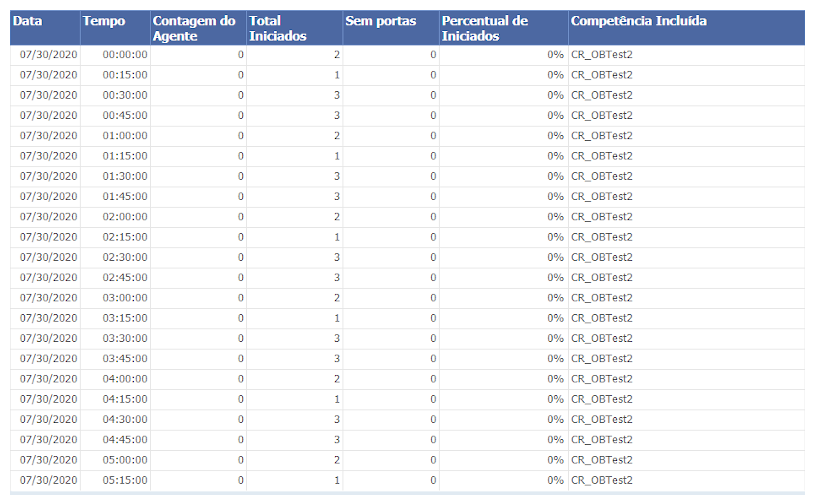Select the 05:15:00 time cell
This screenshot has height=499, width=816.
[x=116, y=481]
